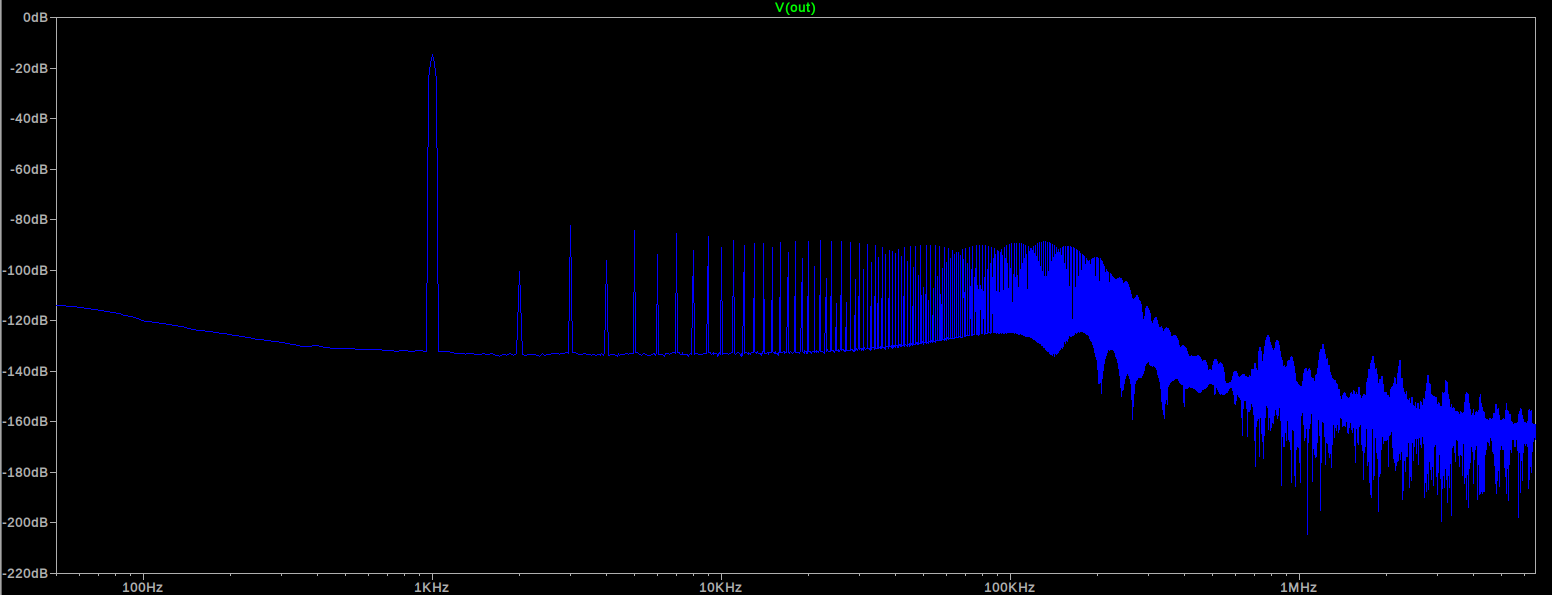Click the -80dB vertical axis label
1552x595 pixels.
pos(30,219)
